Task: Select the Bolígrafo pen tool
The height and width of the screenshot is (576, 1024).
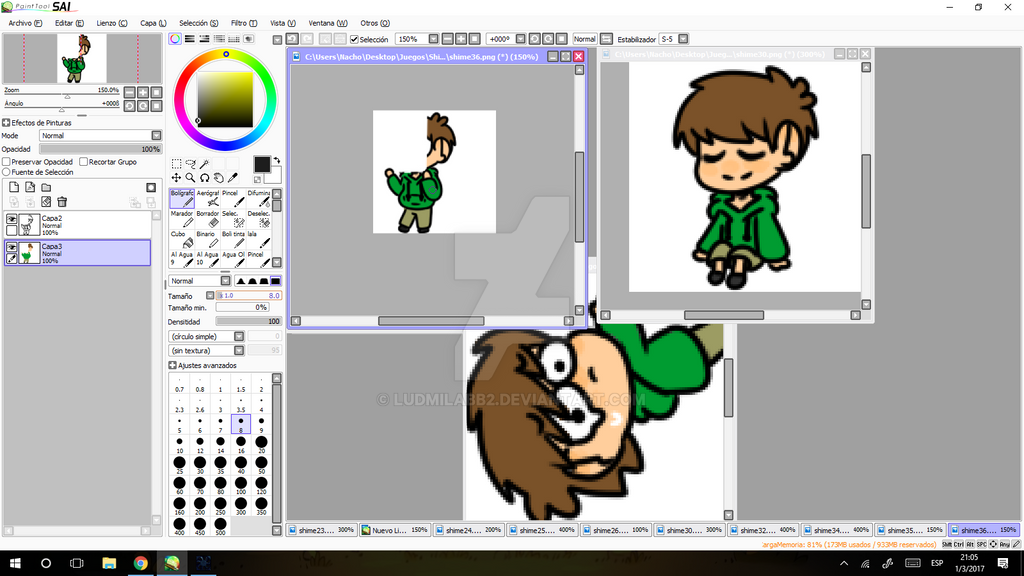Action: [182, 199]
